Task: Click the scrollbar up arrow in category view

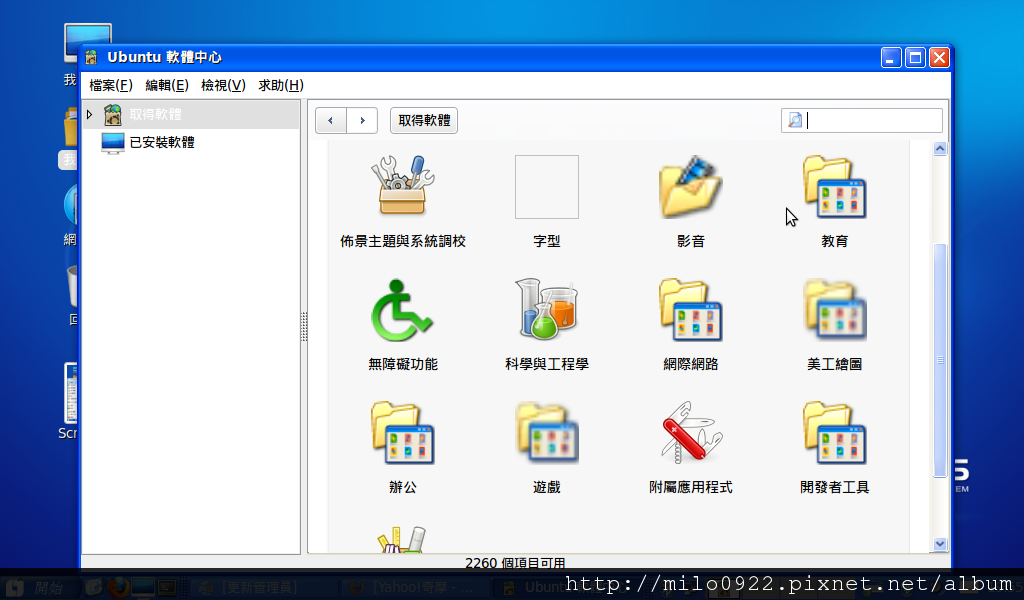Action: [940, 148]
